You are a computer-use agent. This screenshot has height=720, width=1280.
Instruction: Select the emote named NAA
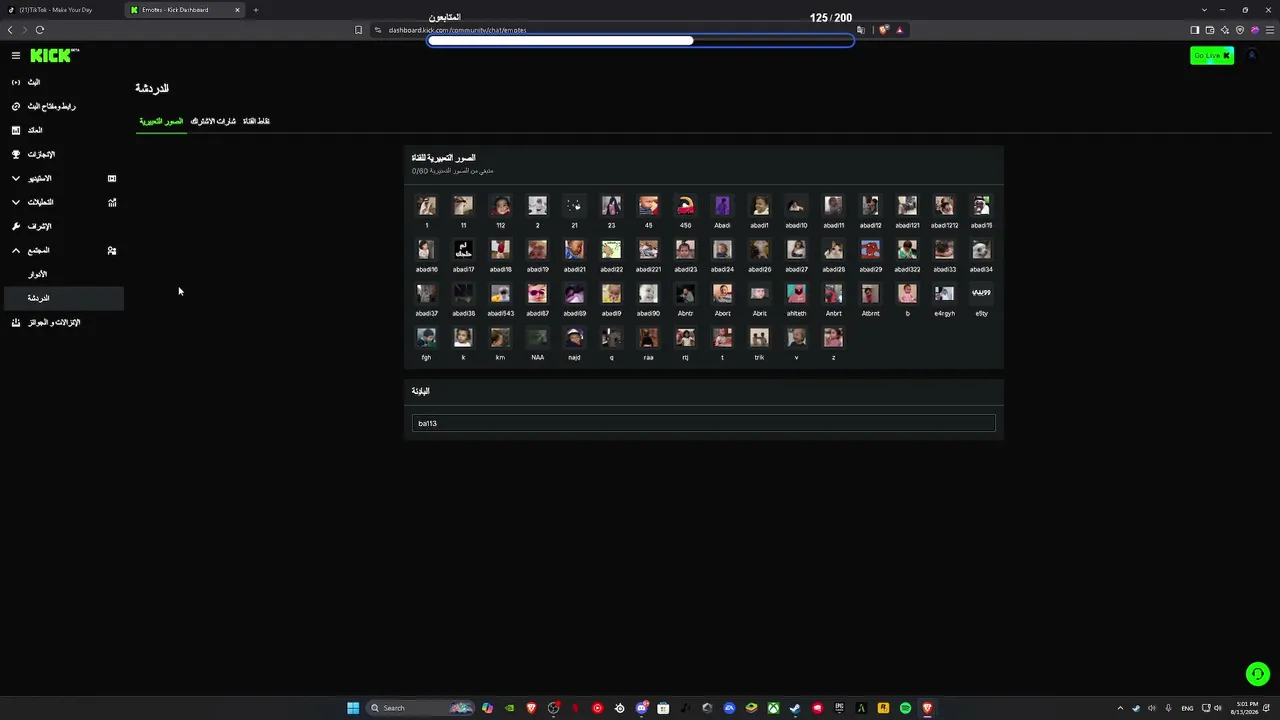point(537,338)
